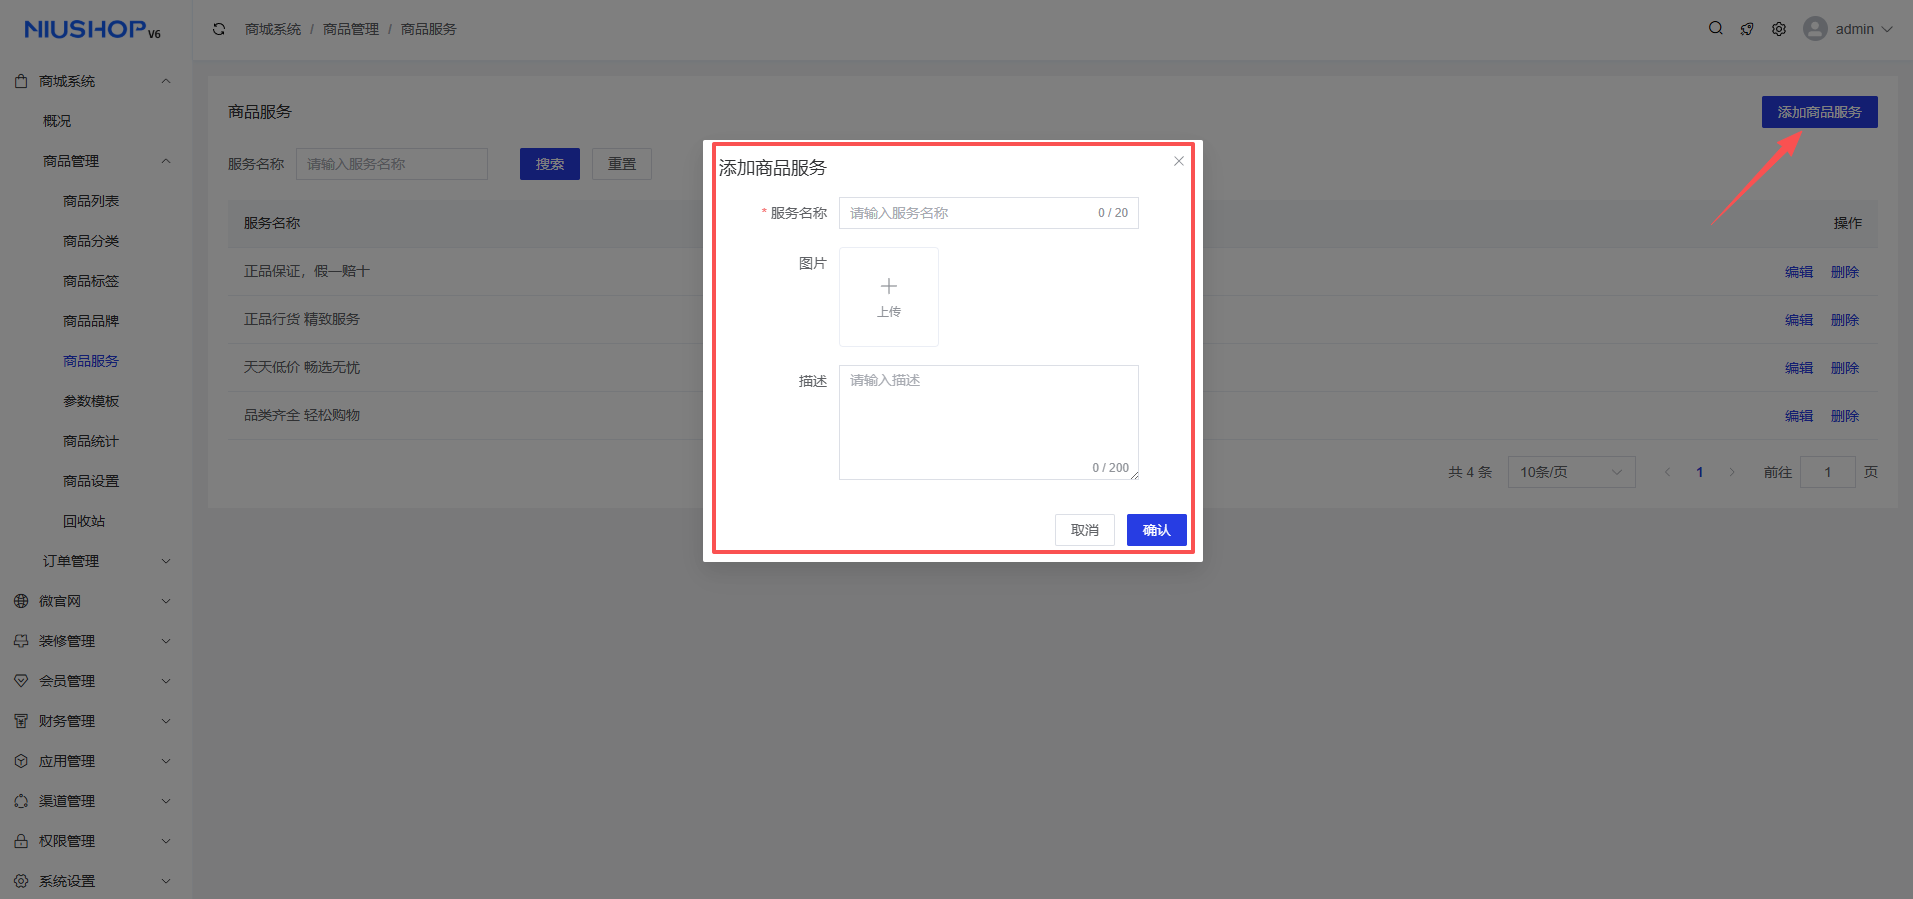
Task: Click the 取消 button in the dialog
Action: 1085,530
